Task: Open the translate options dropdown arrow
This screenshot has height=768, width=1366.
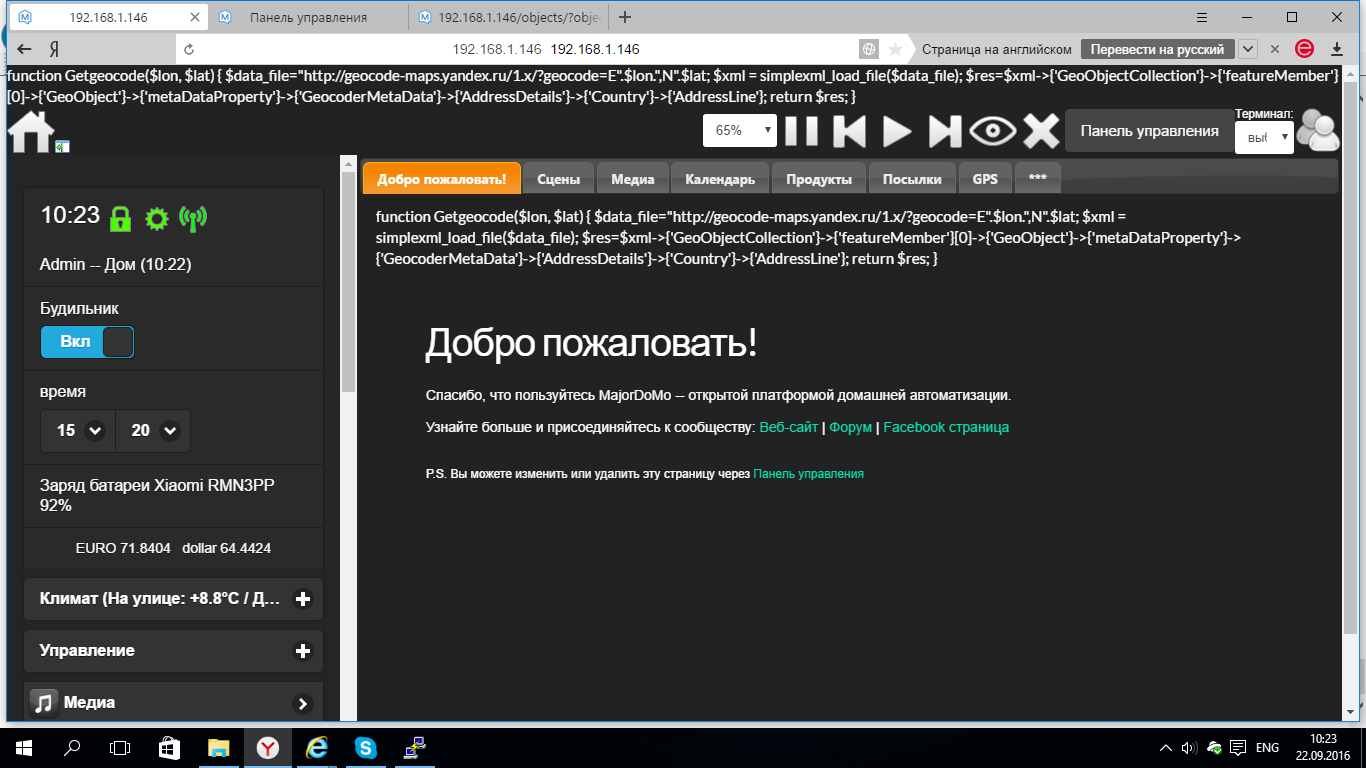Action: click(1247, 49)
